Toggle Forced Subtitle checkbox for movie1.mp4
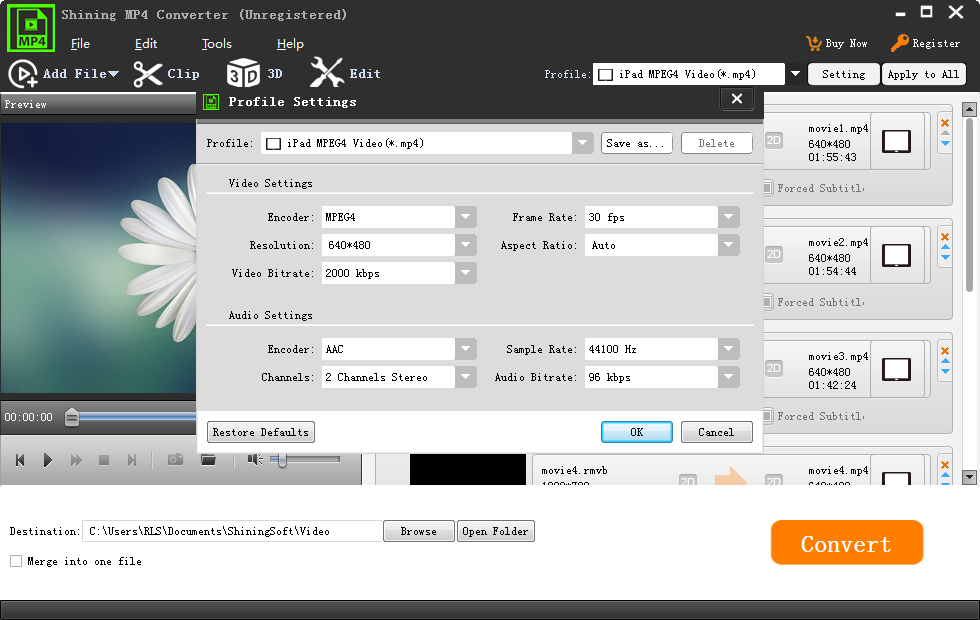Screen dimensions: 980x620 click(768, 188)
